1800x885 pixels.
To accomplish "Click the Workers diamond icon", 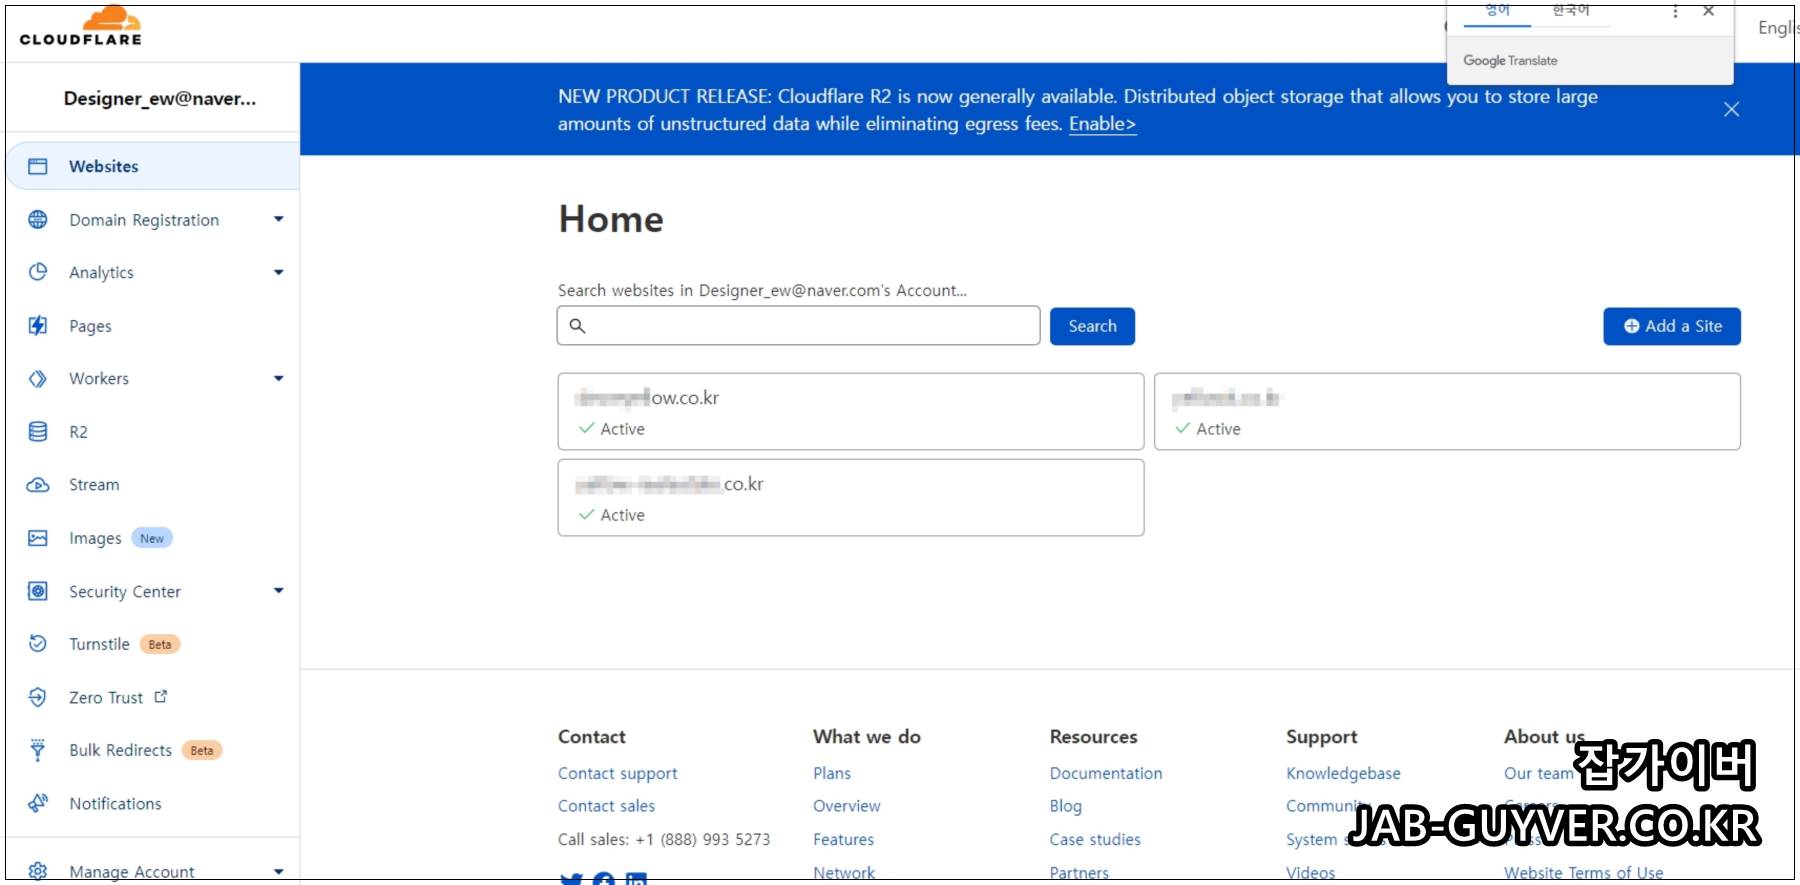I will (38, 378).
